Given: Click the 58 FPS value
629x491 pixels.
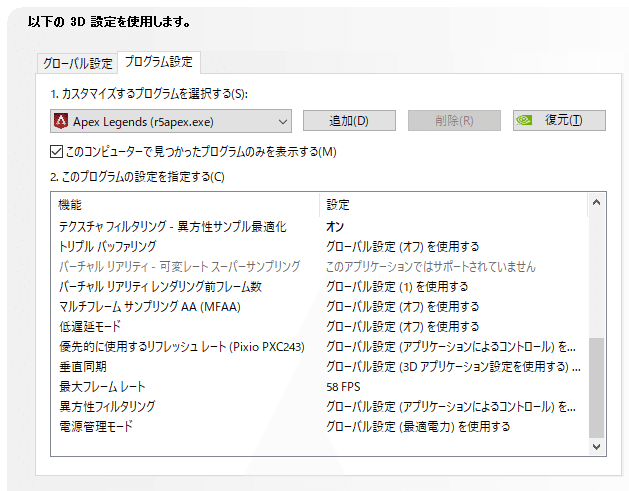Looking at the screenshot, I should 343,387.
